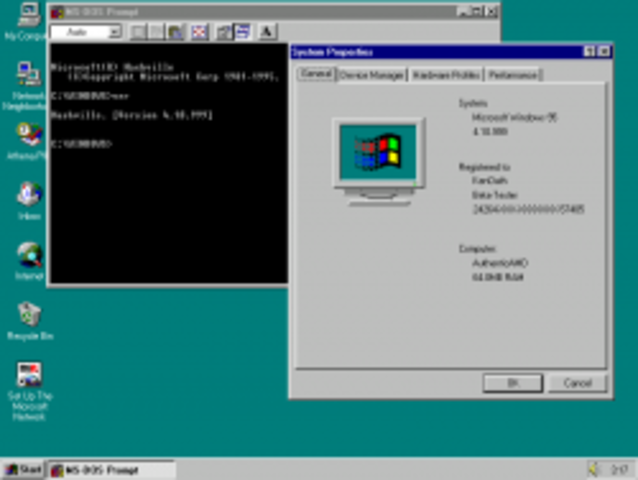638x480 pixels.
Task: Click the "Microsoft Windows 95" system text
Action: pos(514,118)
